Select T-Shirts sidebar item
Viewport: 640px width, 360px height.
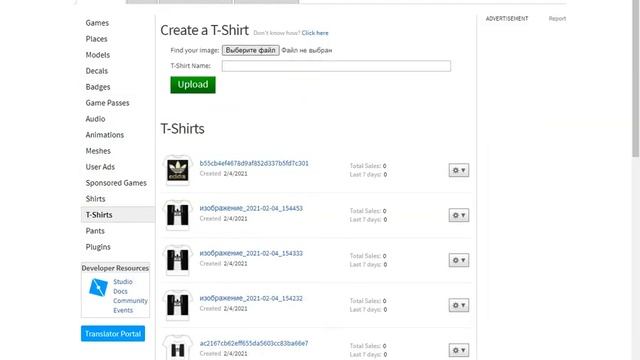(x=118, y=215)
